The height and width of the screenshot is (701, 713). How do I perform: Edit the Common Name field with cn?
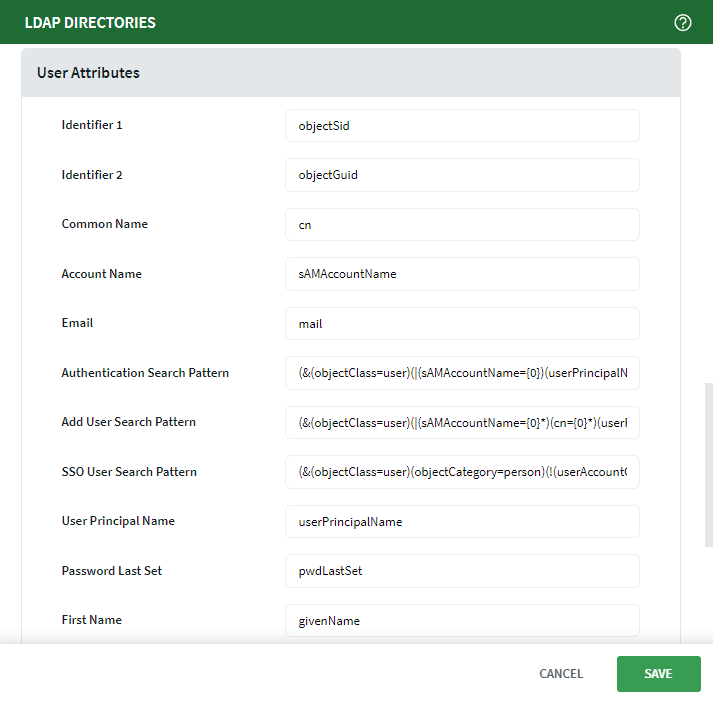(462, 225)
